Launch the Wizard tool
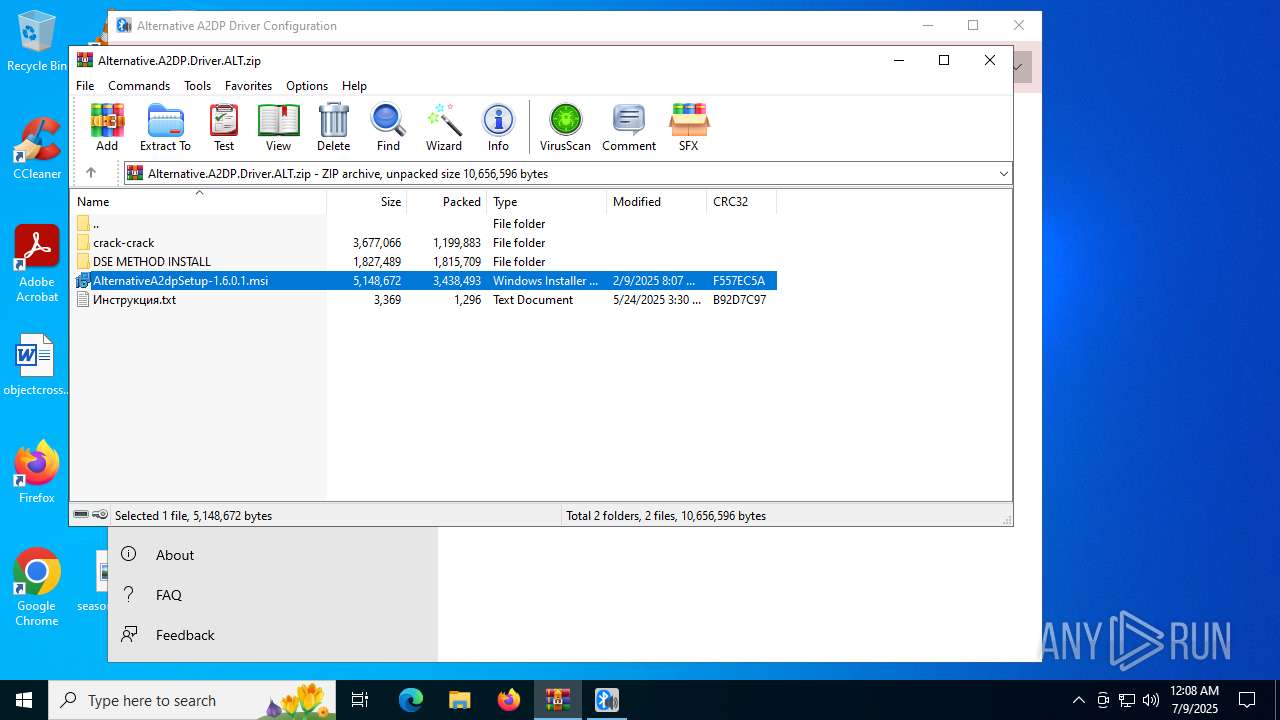1280x720 pixels. point(443,127)
